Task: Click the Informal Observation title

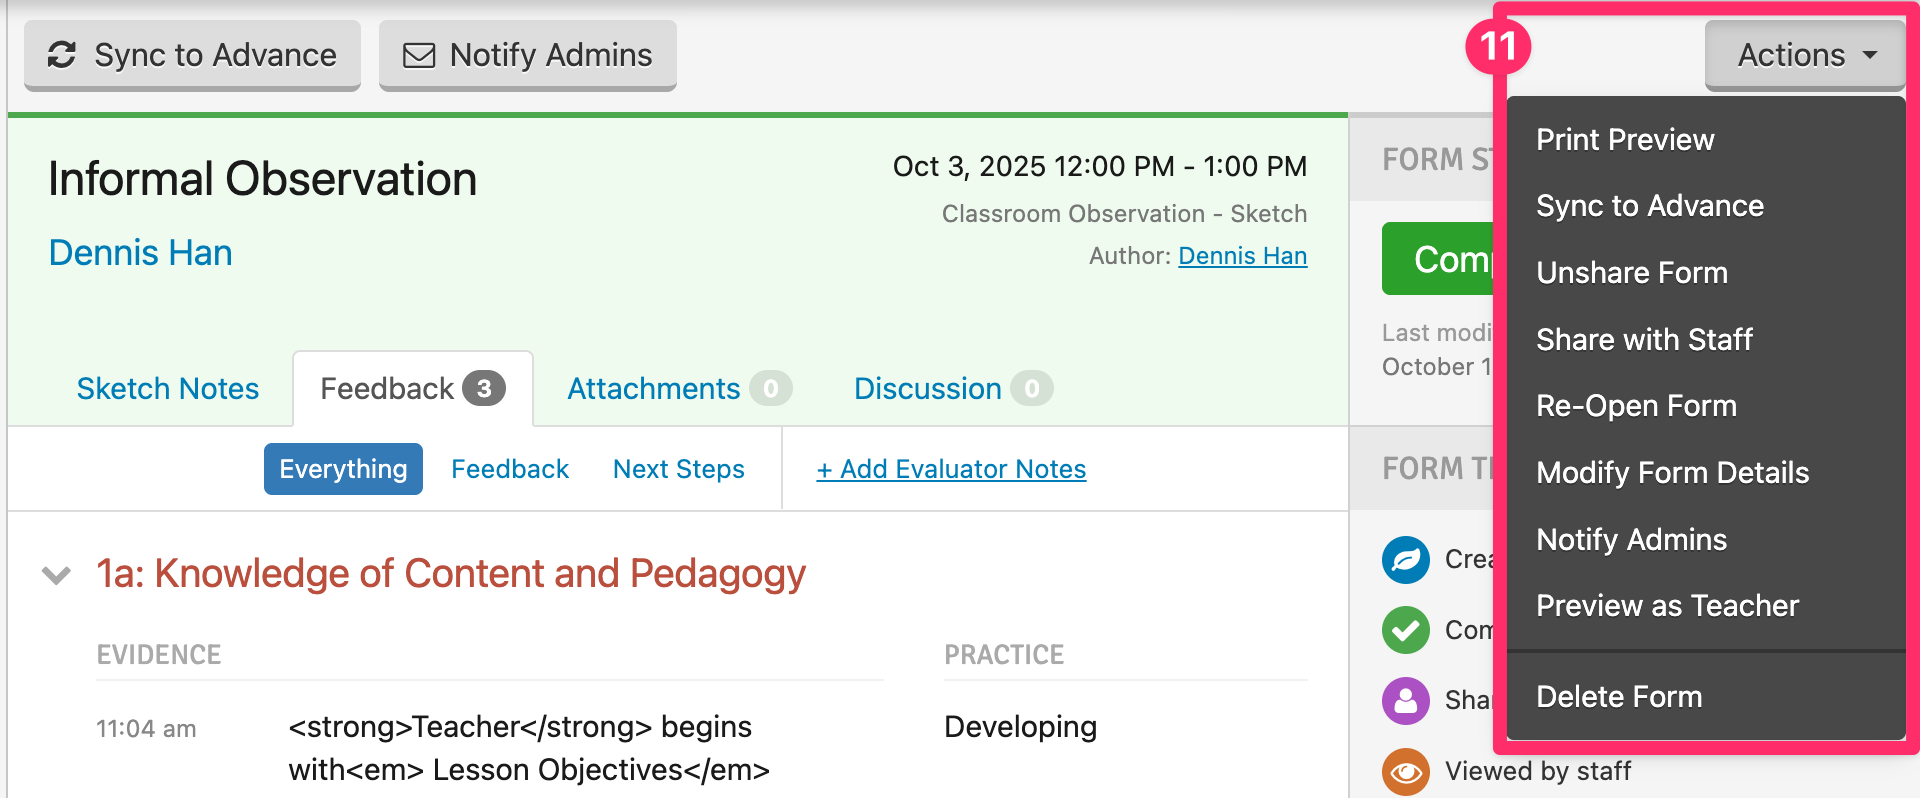Action: click(x=263, y=180)
